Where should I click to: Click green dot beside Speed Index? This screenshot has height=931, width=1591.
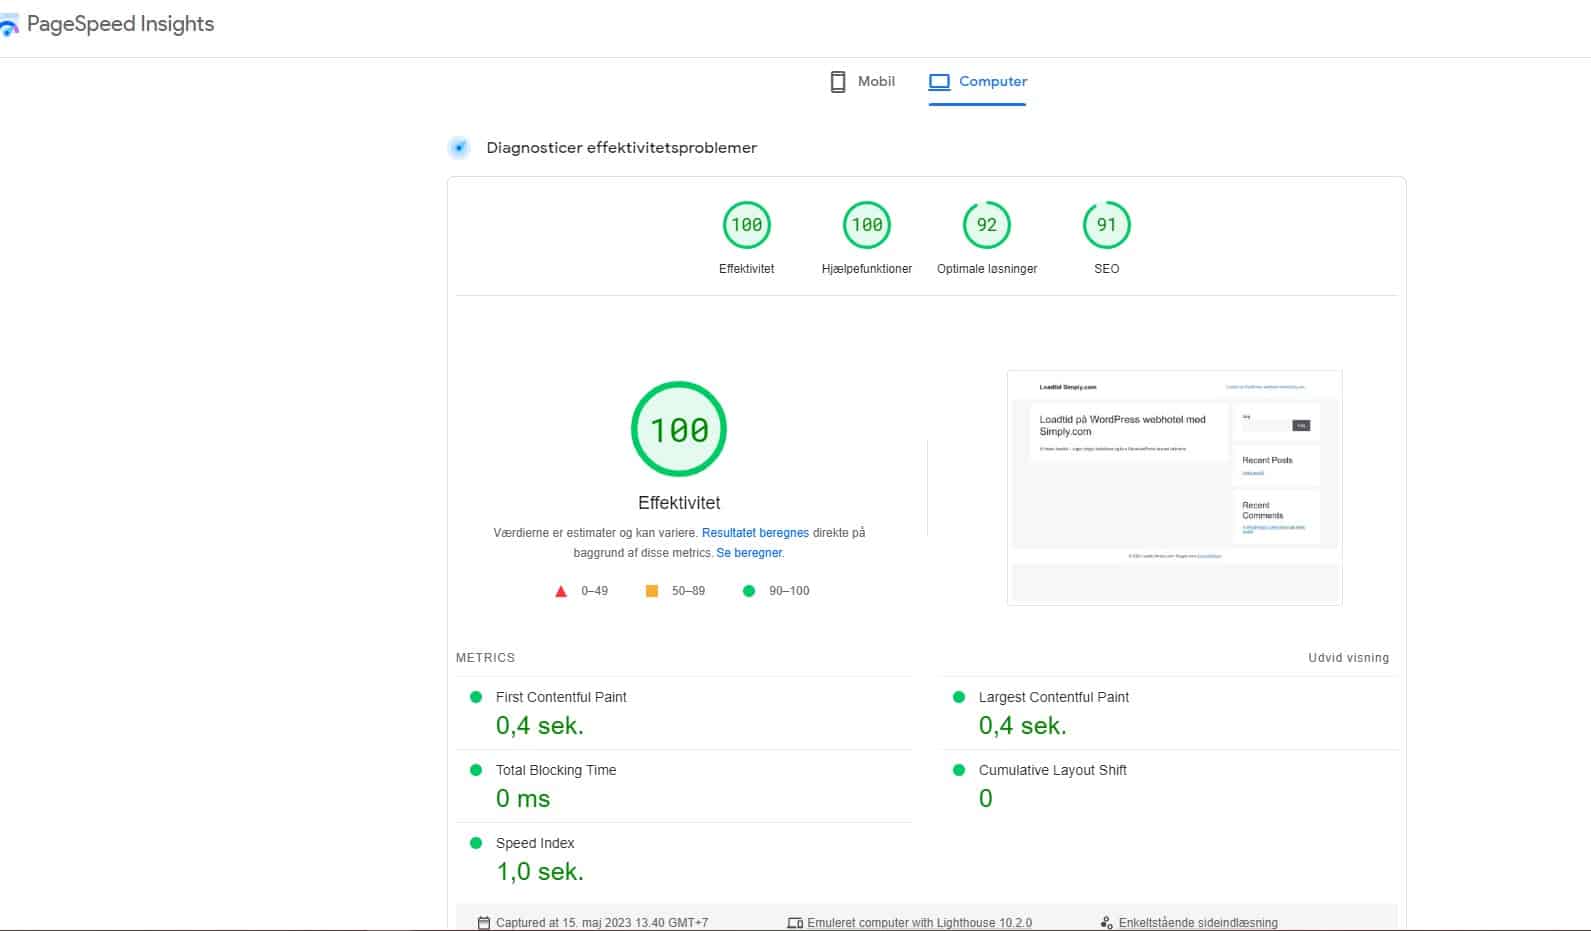(x=476, y=843)
